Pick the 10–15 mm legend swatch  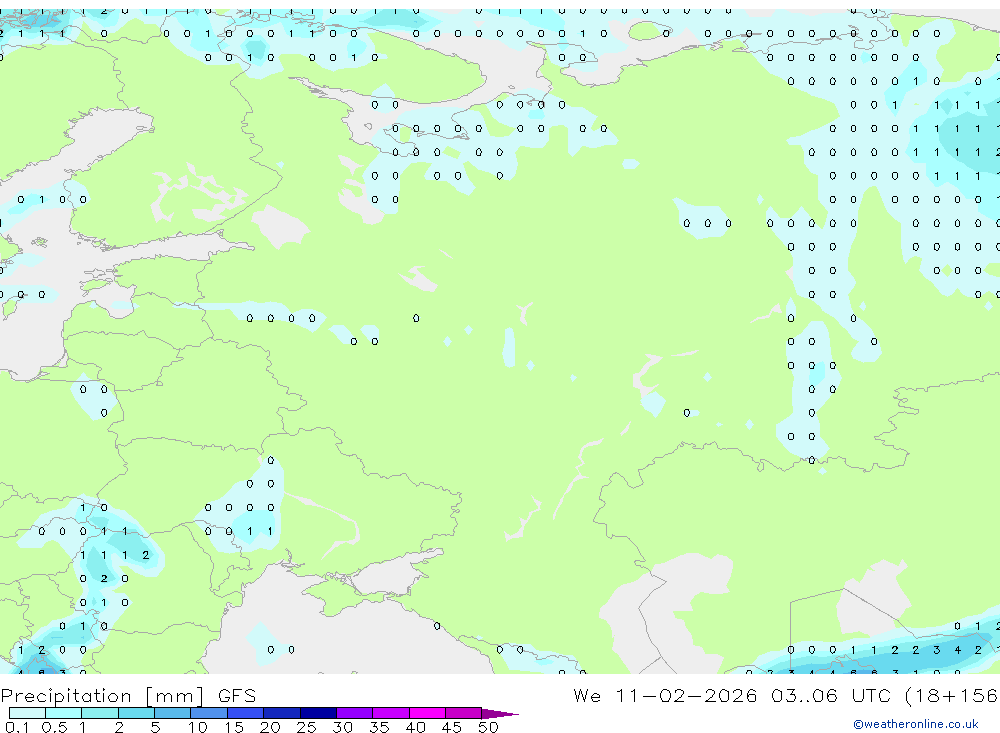point(209,713)
